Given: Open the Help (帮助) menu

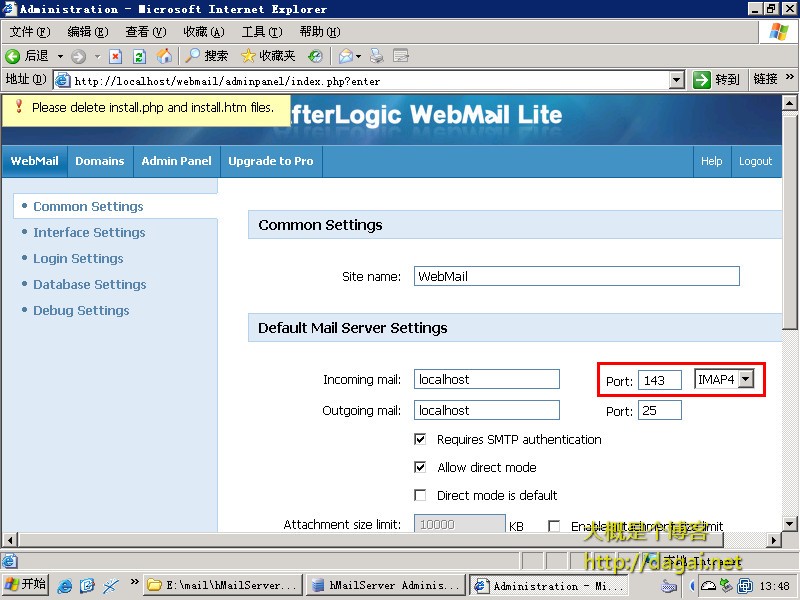Looking at the screenshot, I should [320, 32].
